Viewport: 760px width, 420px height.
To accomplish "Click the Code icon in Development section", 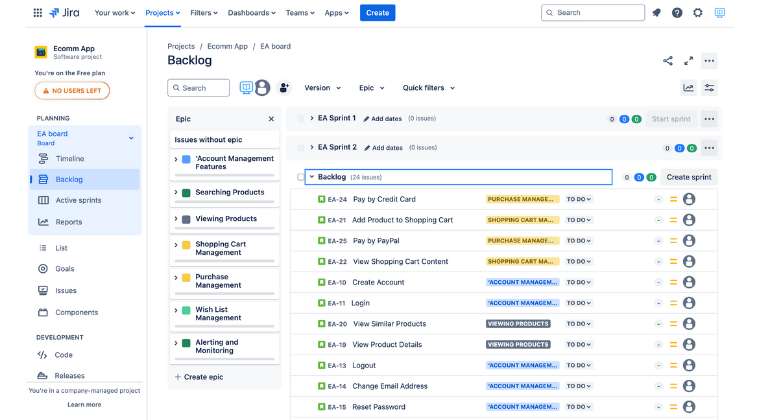I will click(43, 355).
